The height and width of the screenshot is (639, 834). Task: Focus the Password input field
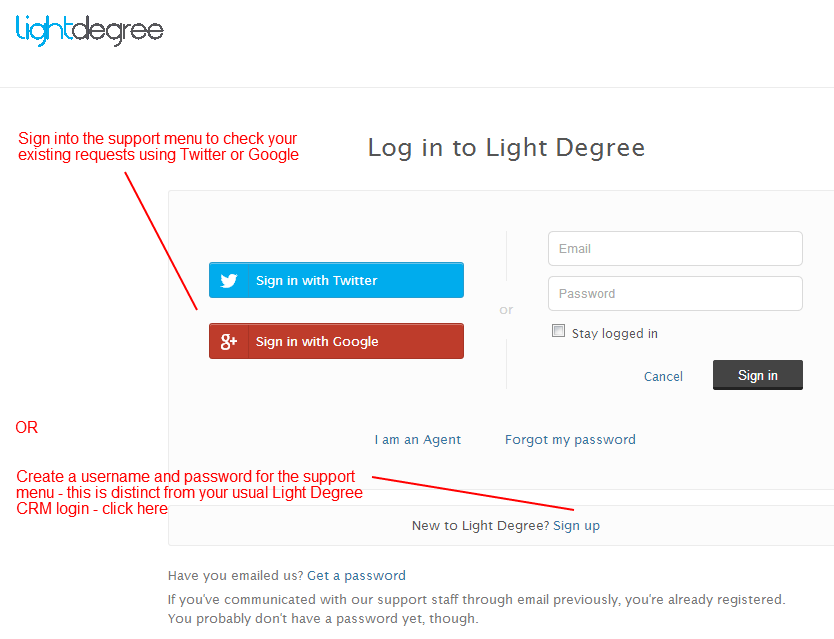point(675,294)
